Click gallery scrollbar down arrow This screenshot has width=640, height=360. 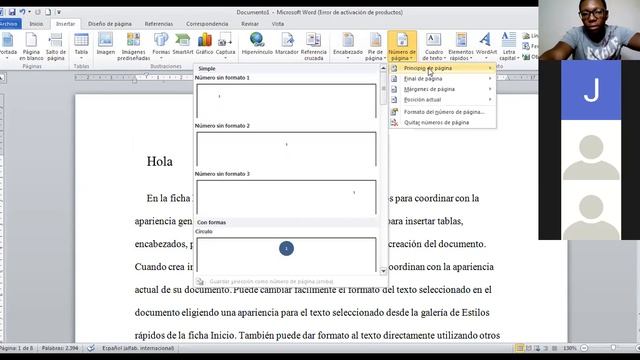383,271
